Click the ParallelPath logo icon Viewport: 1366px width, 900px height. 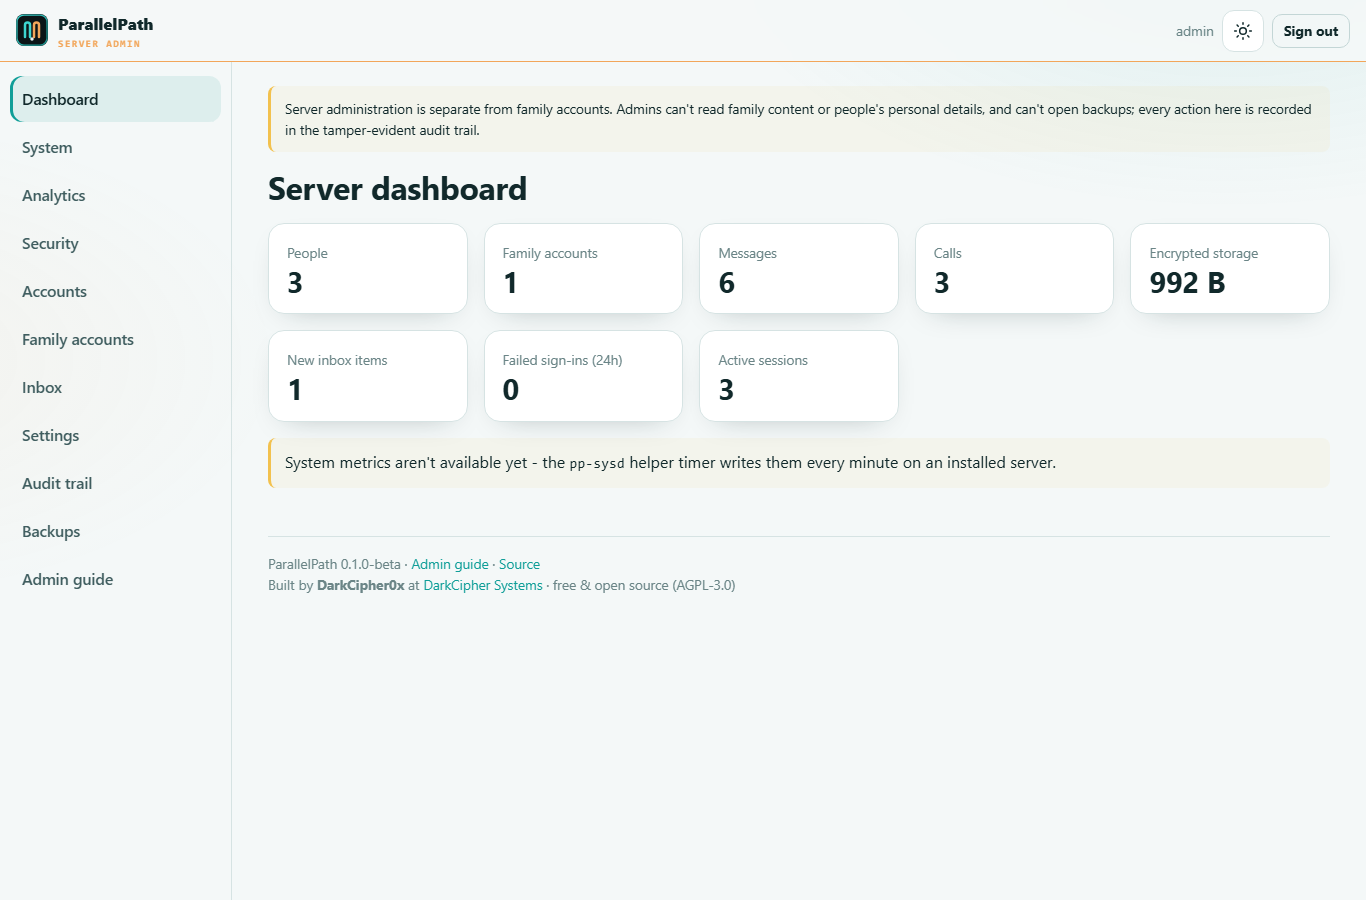[x=32, y=30]
